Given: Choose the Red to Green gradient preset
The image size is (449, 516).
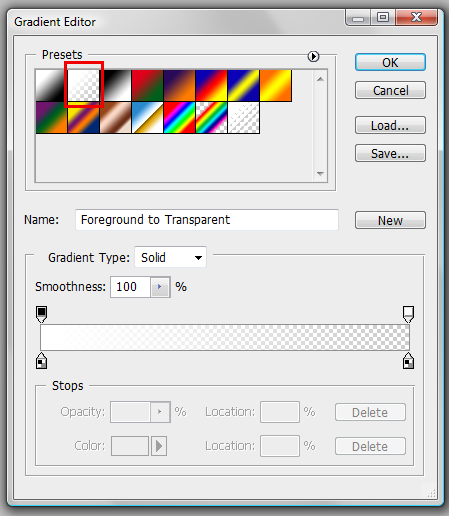Looking at the screenshot, I should 148,85.
